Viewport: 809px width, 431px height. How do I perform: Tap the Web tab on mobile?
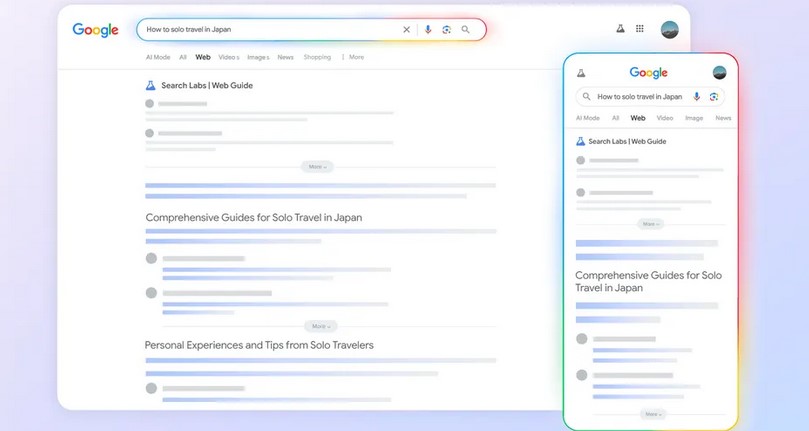638,118
